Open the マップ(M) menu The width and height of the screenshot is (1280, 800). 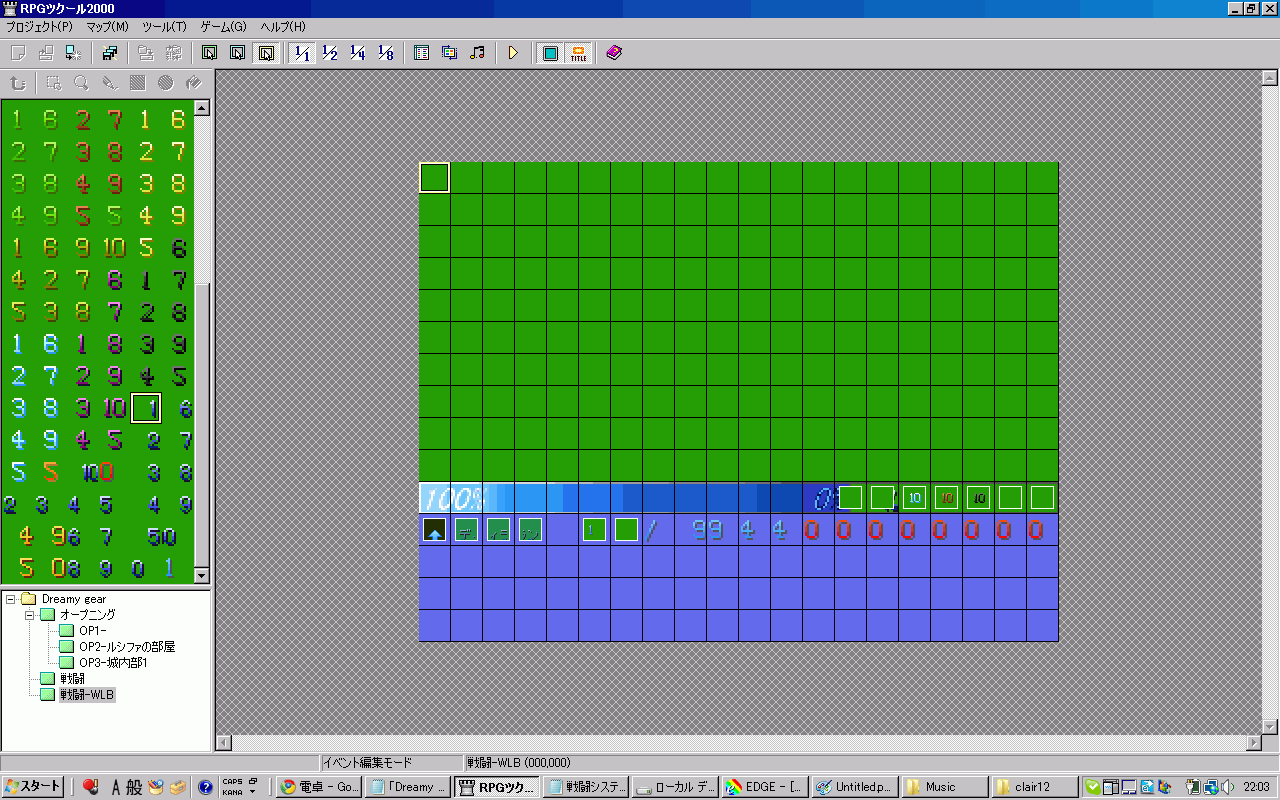coord(107,27)
